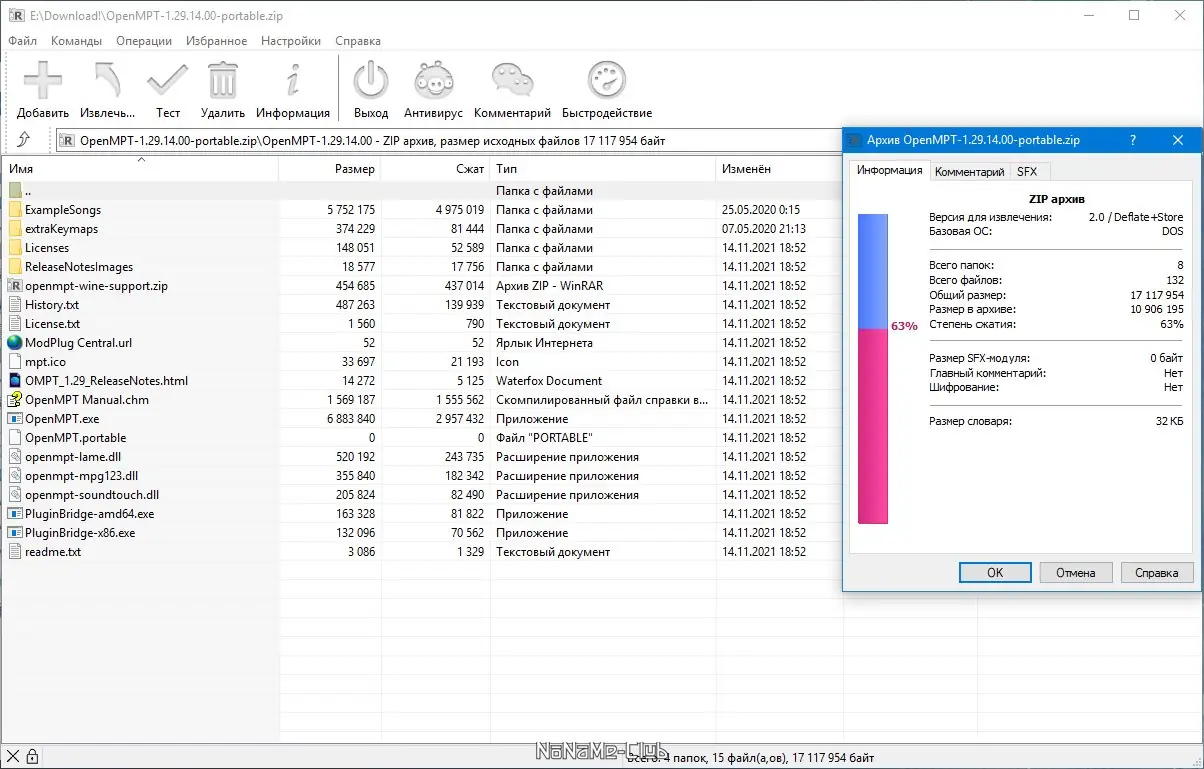Click the Извлечь (Extract) toolbar icon
1204x769 pixels.
pyautogui.click(x=107, y=79)
